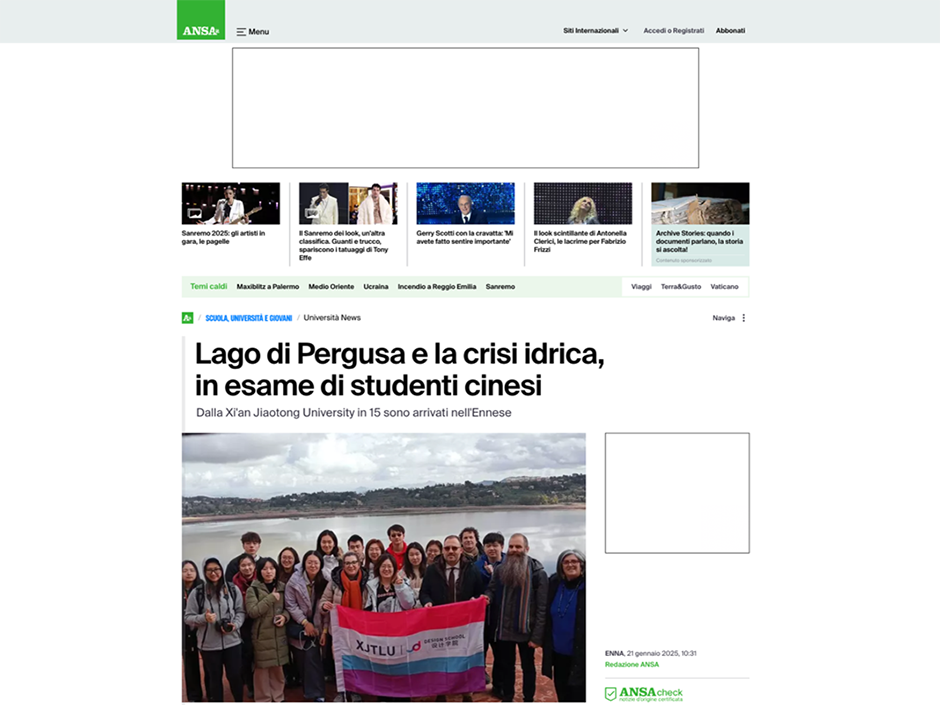940x705 pixels.
Task: Open the Vaticano section link
Action: click(724, 287)
